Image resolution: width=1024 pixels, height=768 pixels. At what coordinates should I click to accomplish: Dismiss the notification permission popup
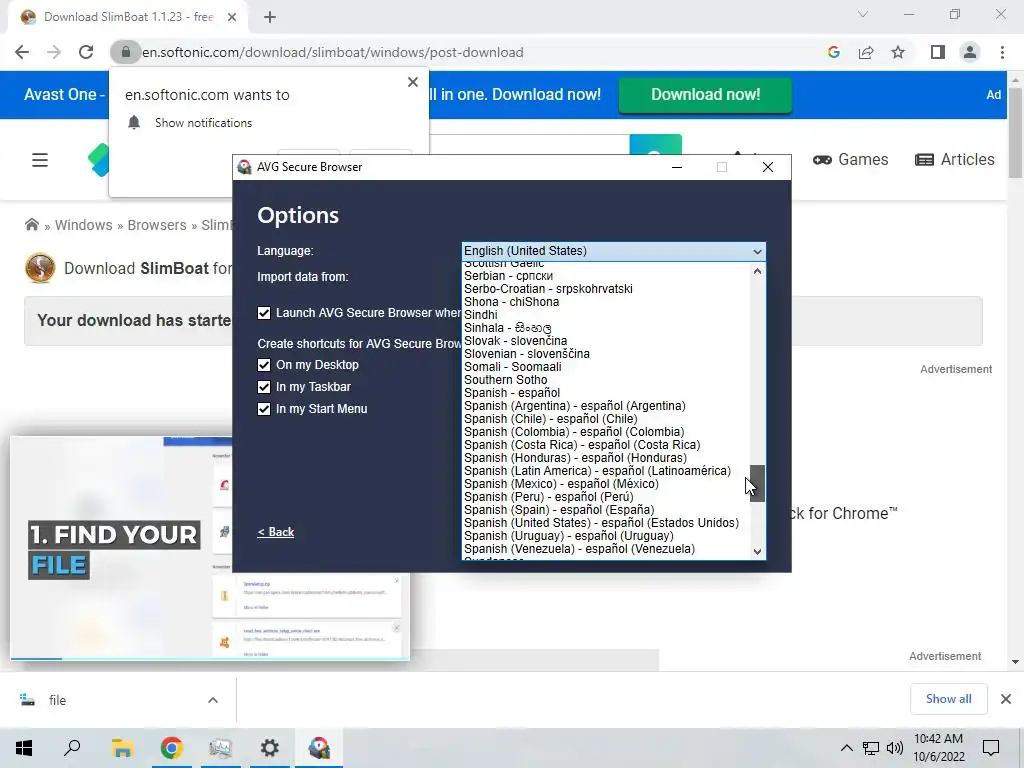pyautogui.click(x=413, y=82)
